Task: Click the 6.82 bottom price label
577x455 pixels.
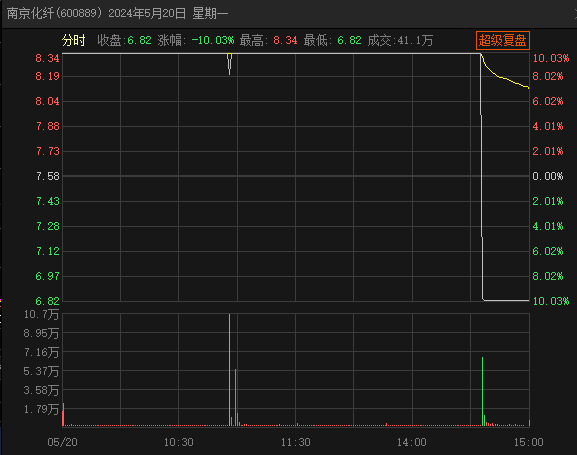Action: 47,301
